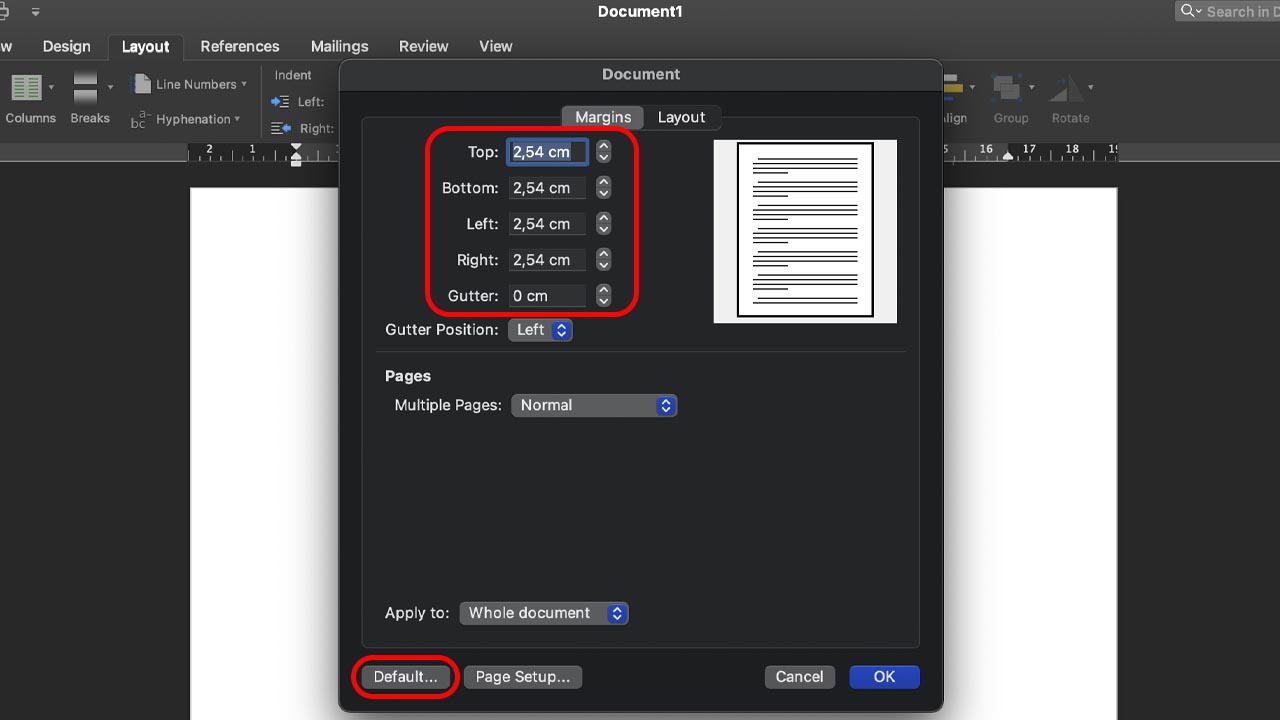
Task: Click the Indent Right icon
Action: coord(281,128)
